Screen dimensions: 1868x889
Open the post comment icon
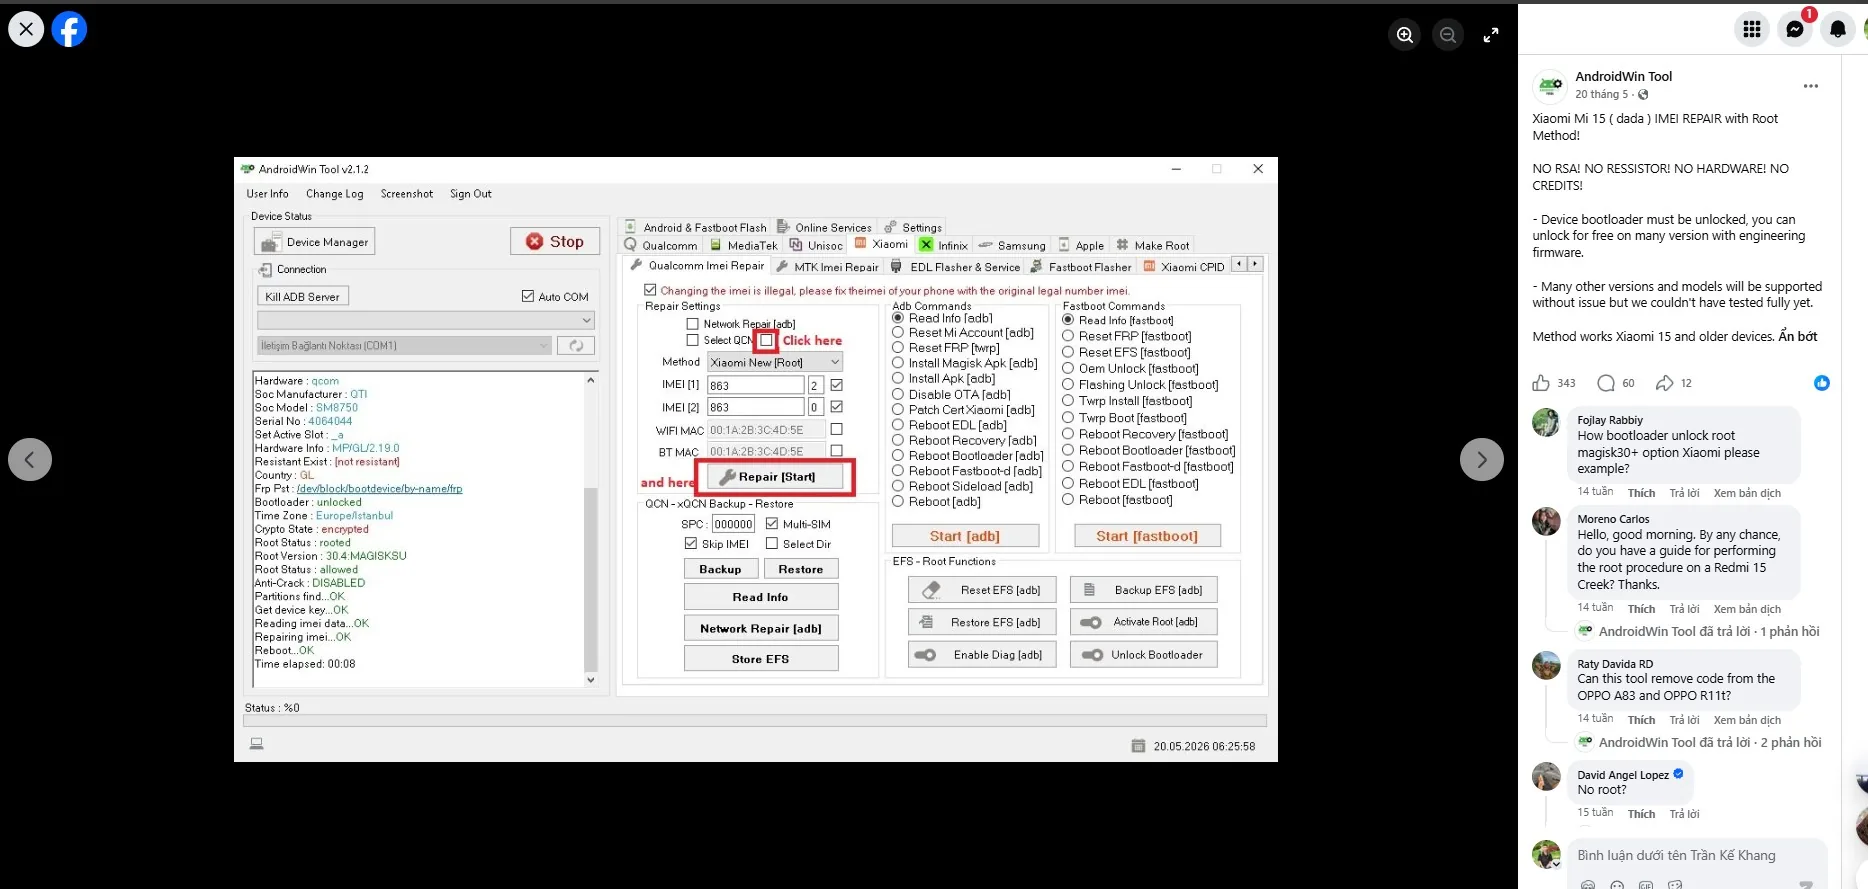click(x=1606, y=383)
